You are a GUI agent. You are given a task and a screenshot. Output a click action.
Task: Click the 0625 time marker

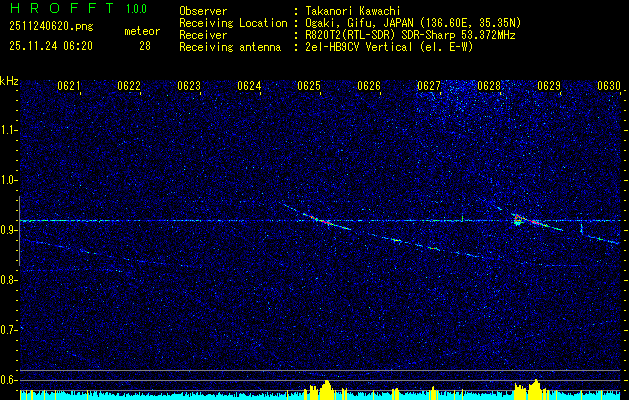(x=309, y=86)
